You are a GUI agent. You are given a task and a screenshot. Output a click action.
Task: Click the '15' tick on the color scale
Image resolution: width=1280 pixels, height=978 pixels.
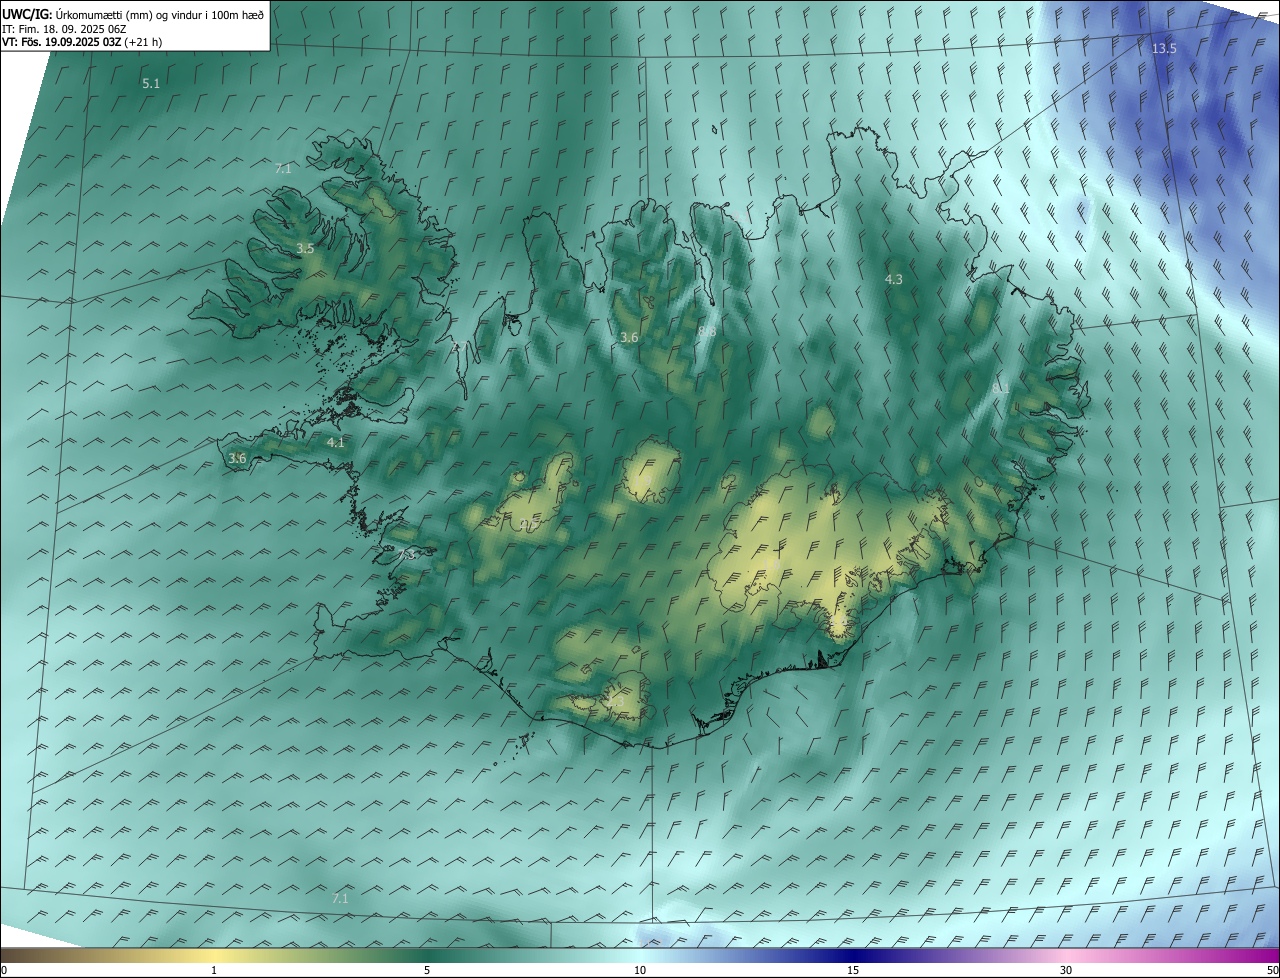click(853, 970)
